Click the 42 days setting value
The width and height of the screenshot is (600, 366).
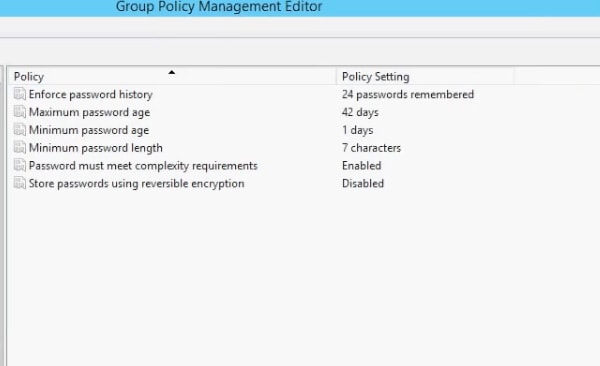click(360, 112)
